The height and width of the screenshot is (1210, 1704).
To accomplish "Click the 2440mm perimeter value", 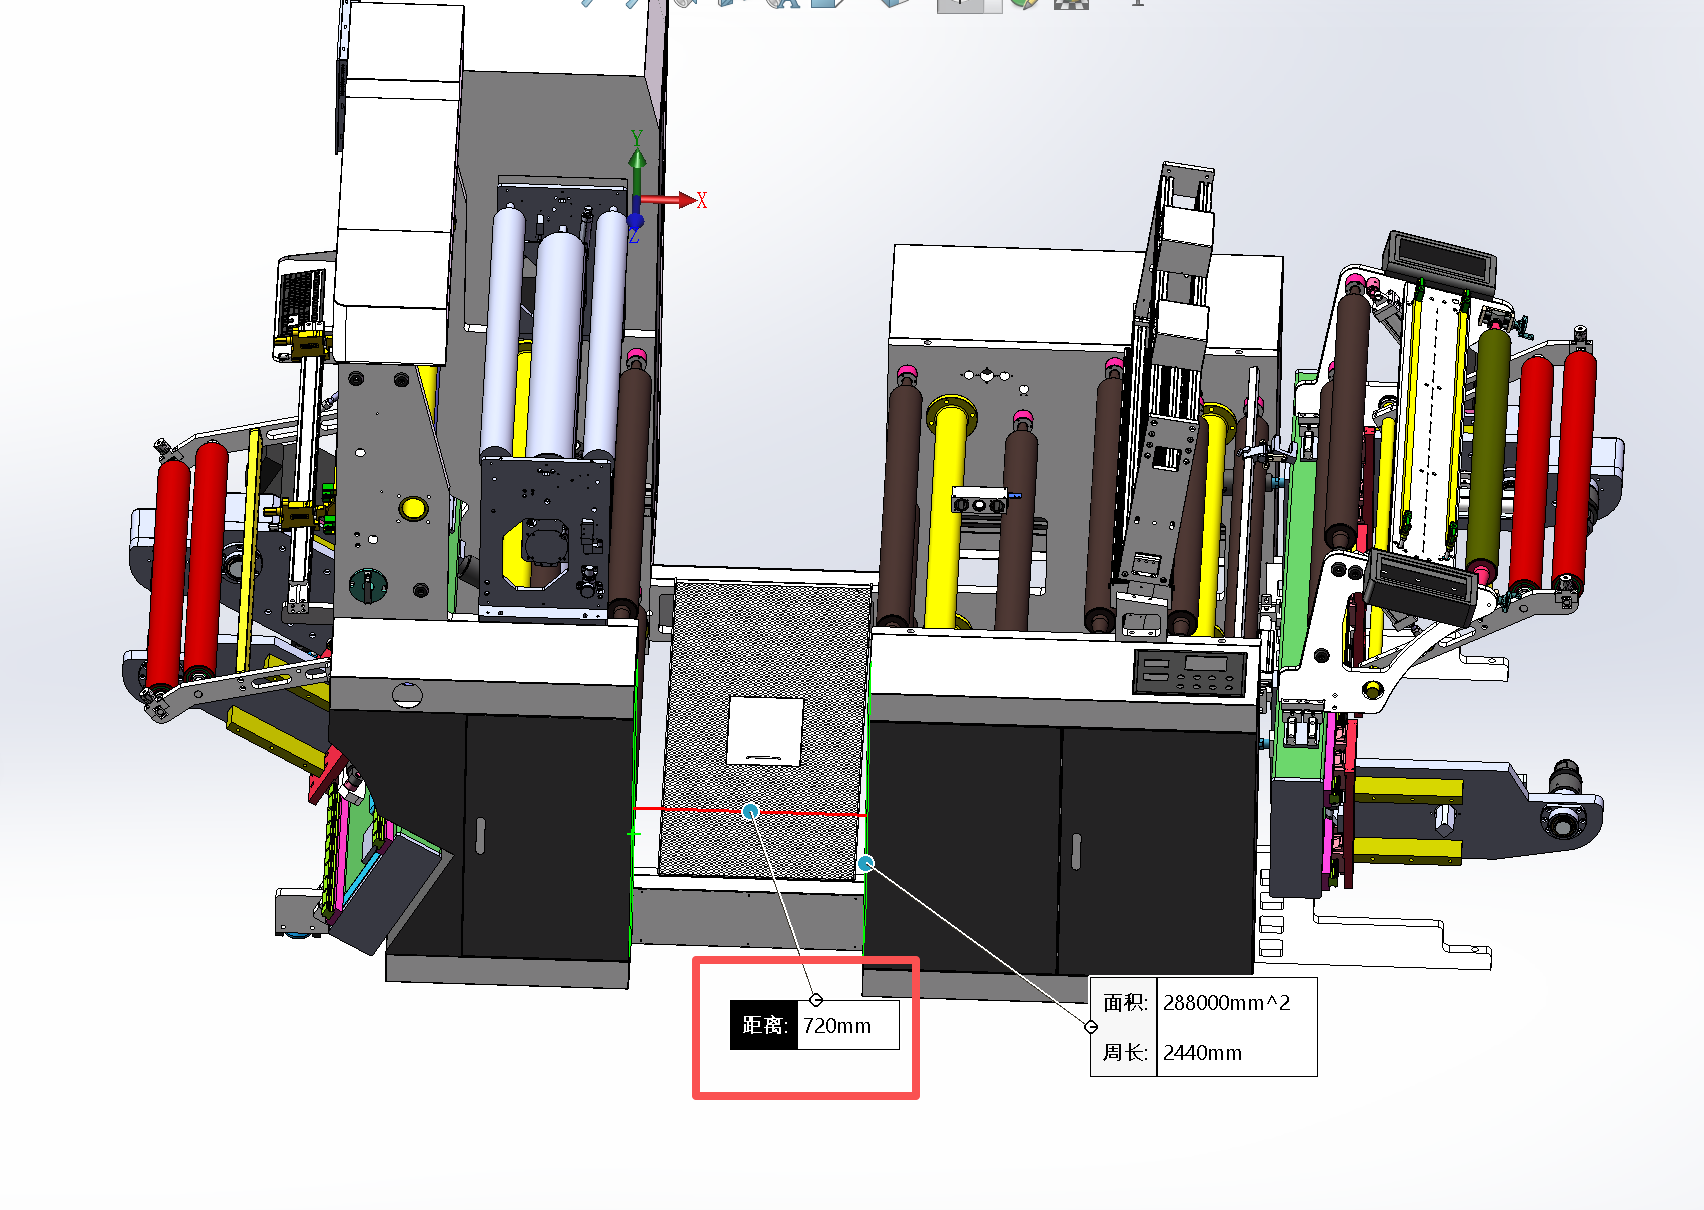I will [1202, 1053].
